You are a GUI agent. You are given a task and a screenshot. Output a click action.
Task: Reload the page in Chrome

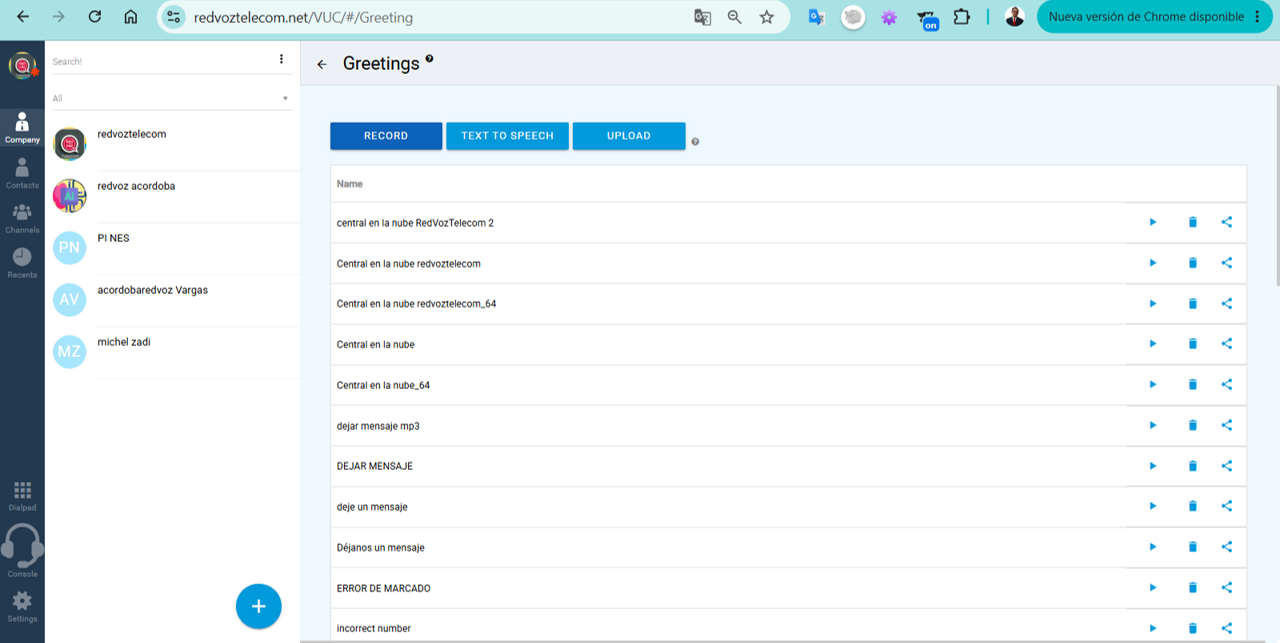(94, 17)
